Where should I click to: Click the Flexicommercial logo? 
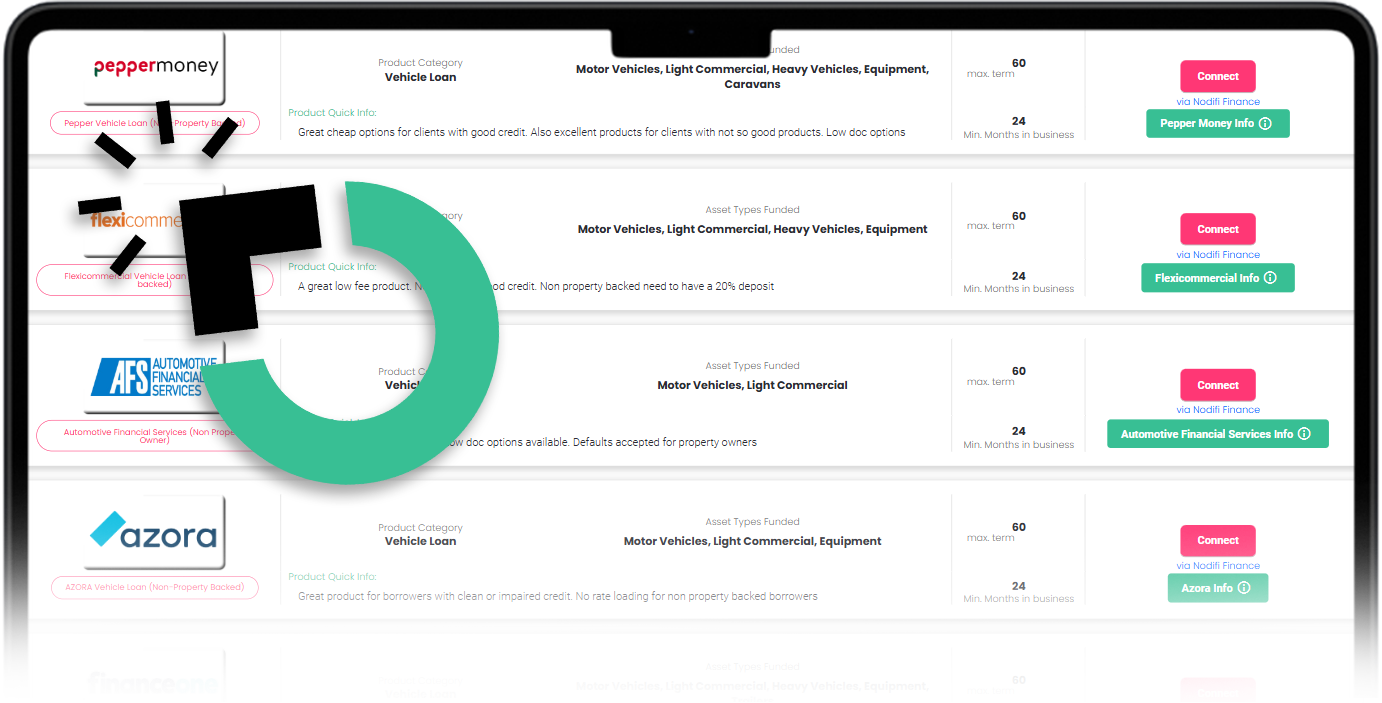point(130,220)
